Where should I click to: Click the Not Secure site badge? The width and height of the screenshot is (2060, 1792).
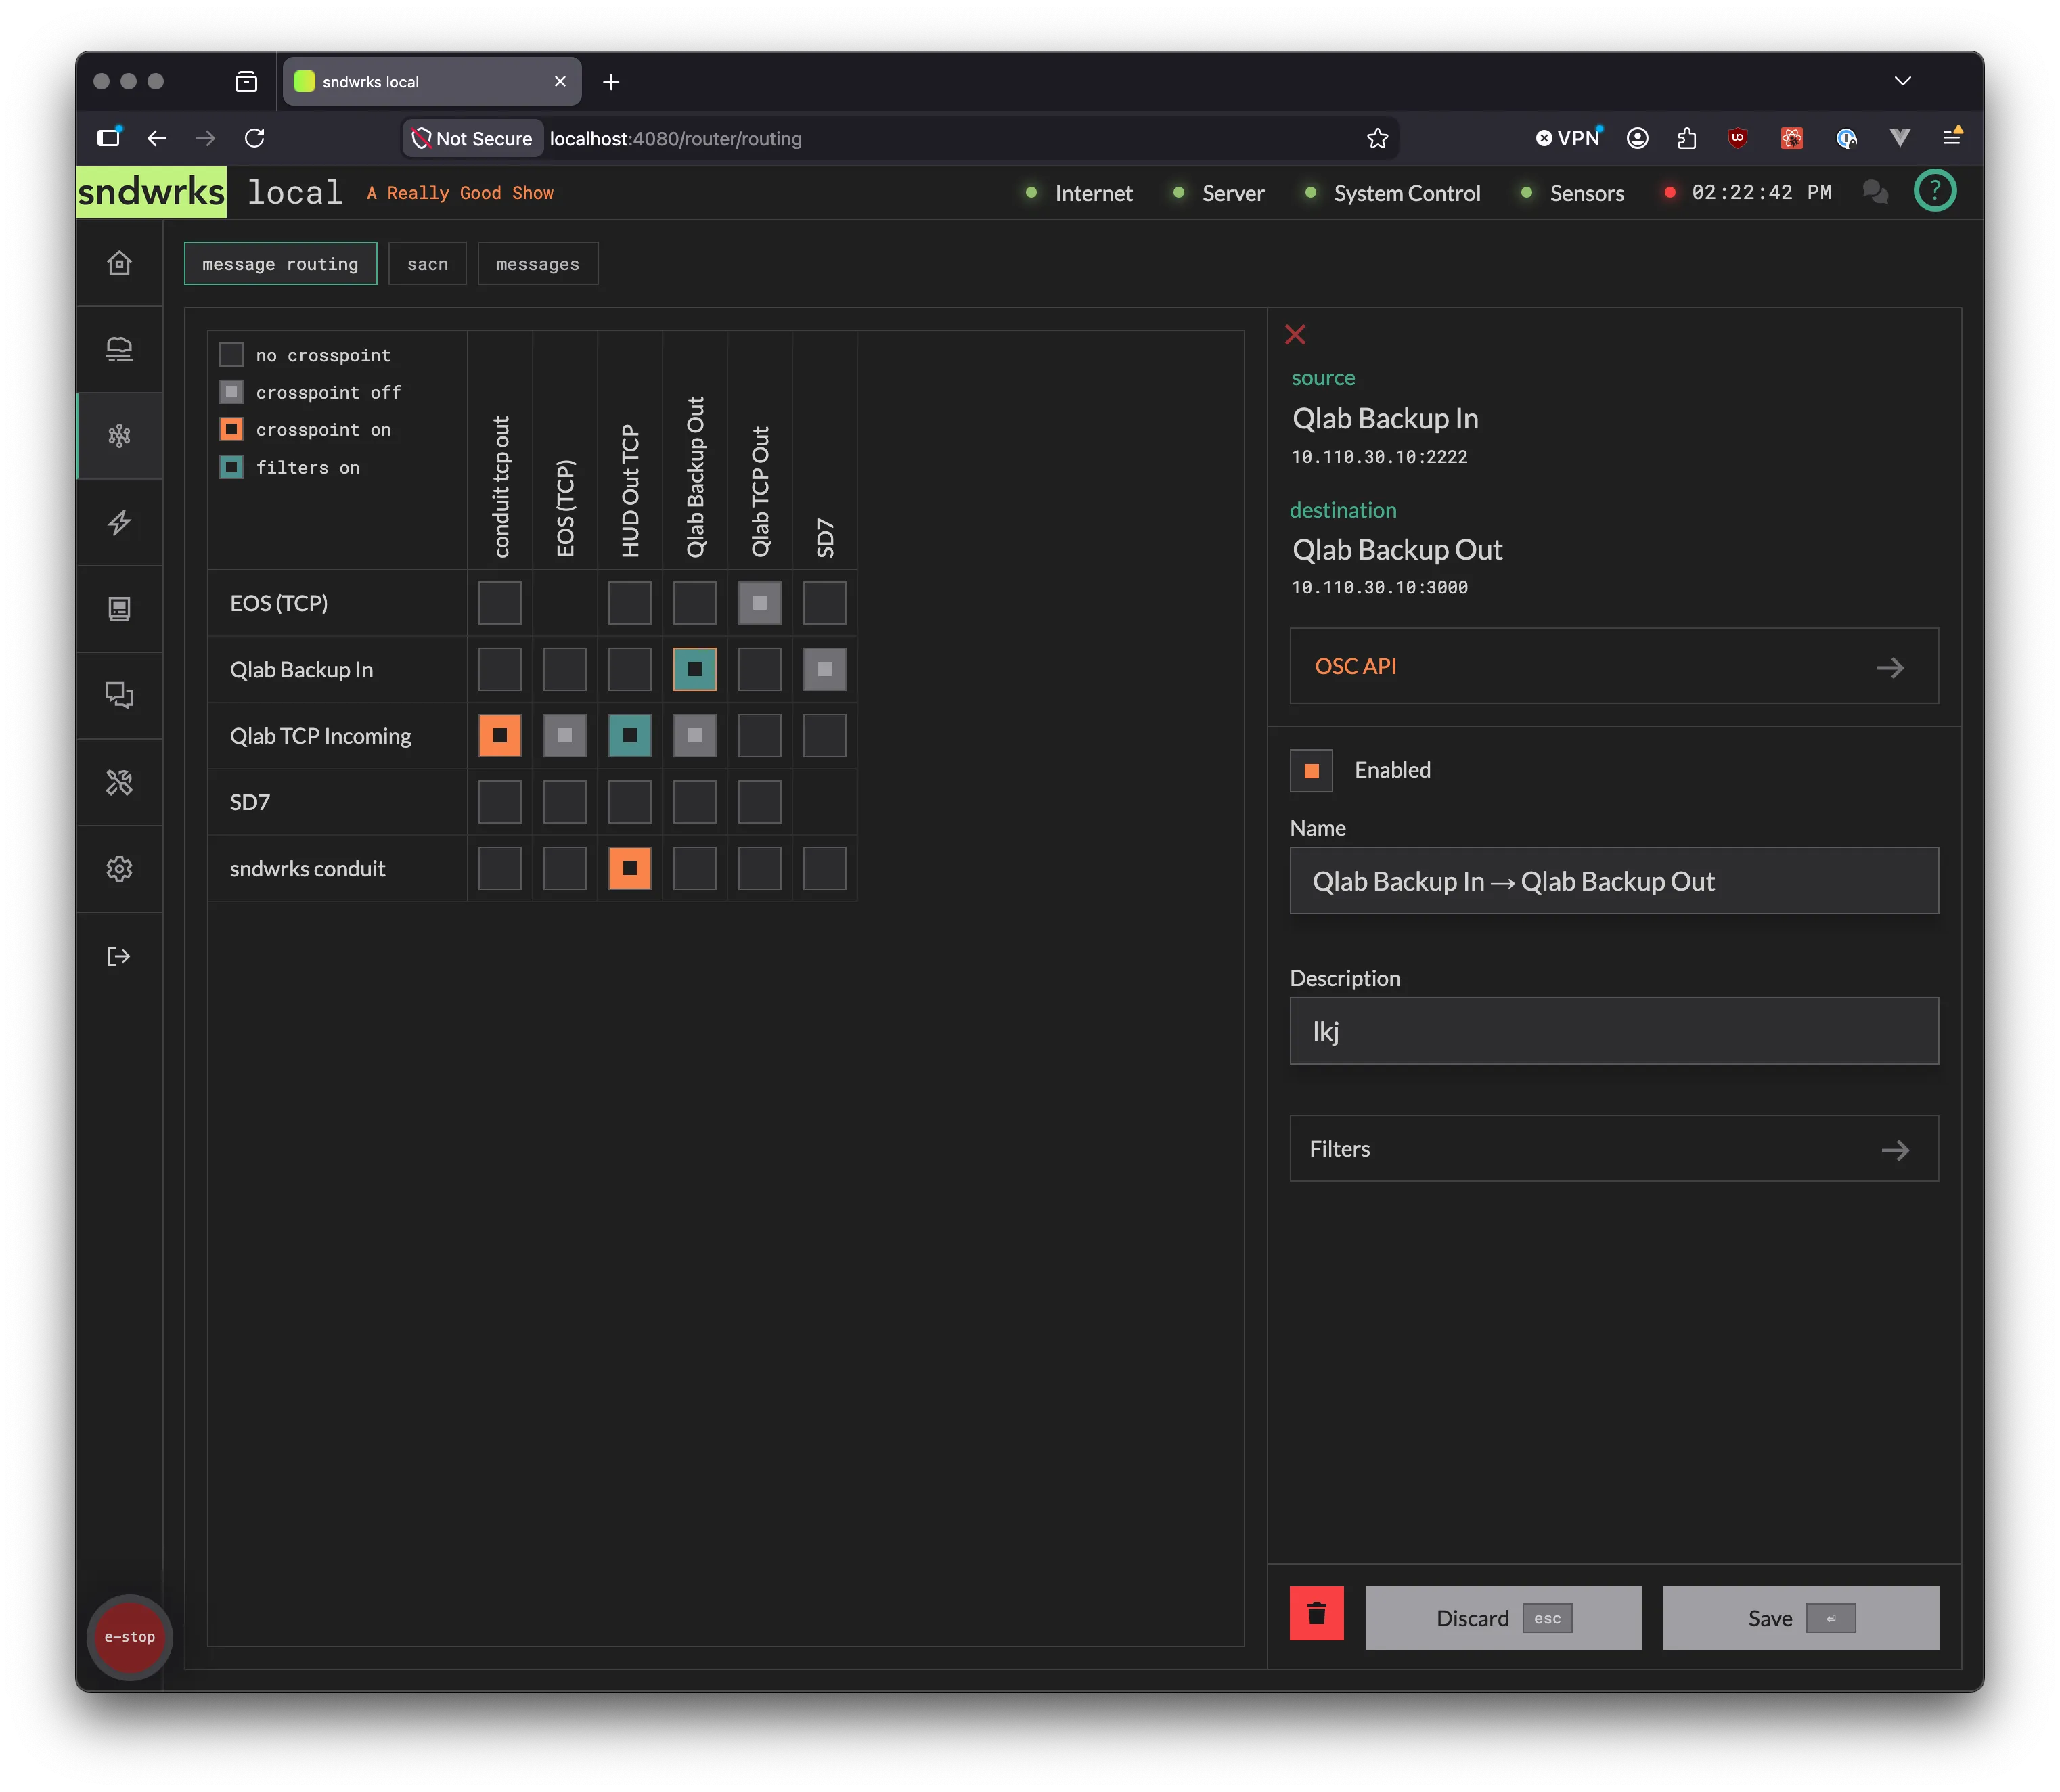click(472, 138)
